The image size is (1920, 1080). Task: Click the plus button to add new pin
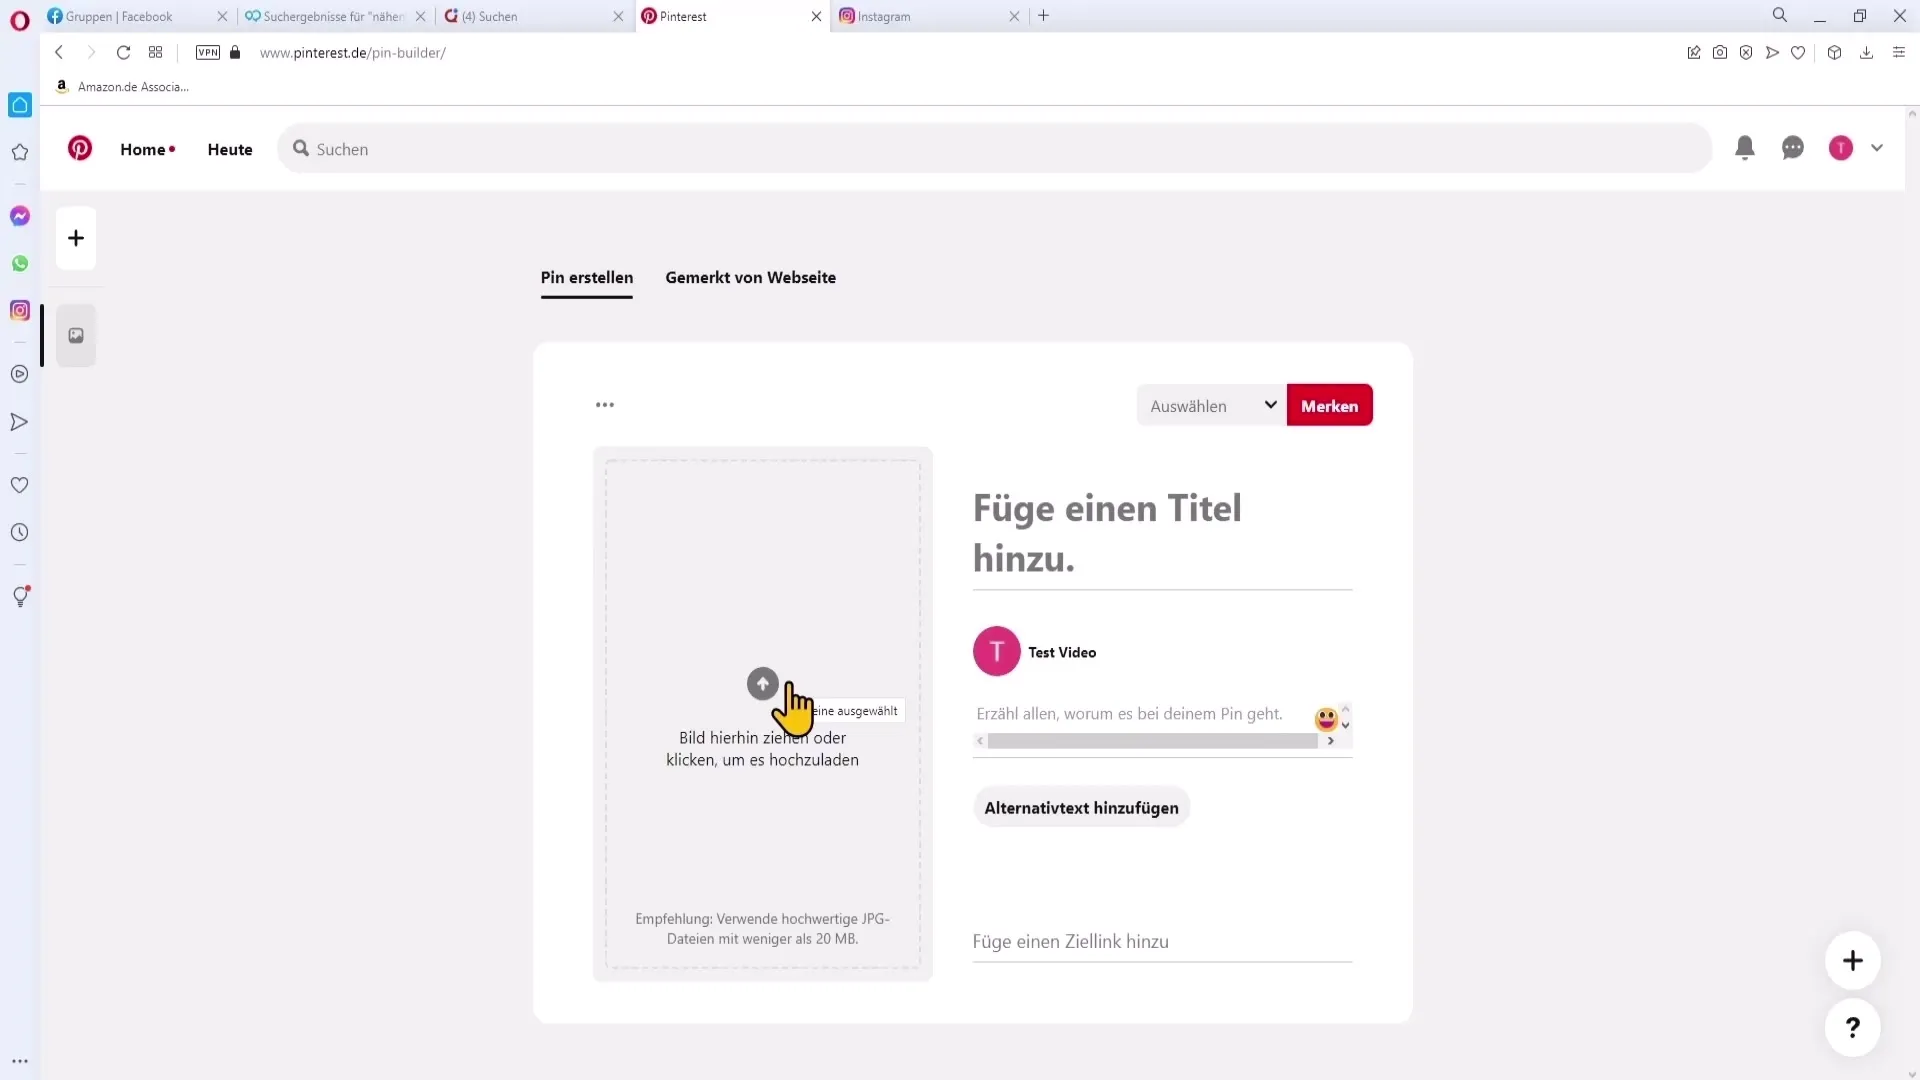coord(76,238)
